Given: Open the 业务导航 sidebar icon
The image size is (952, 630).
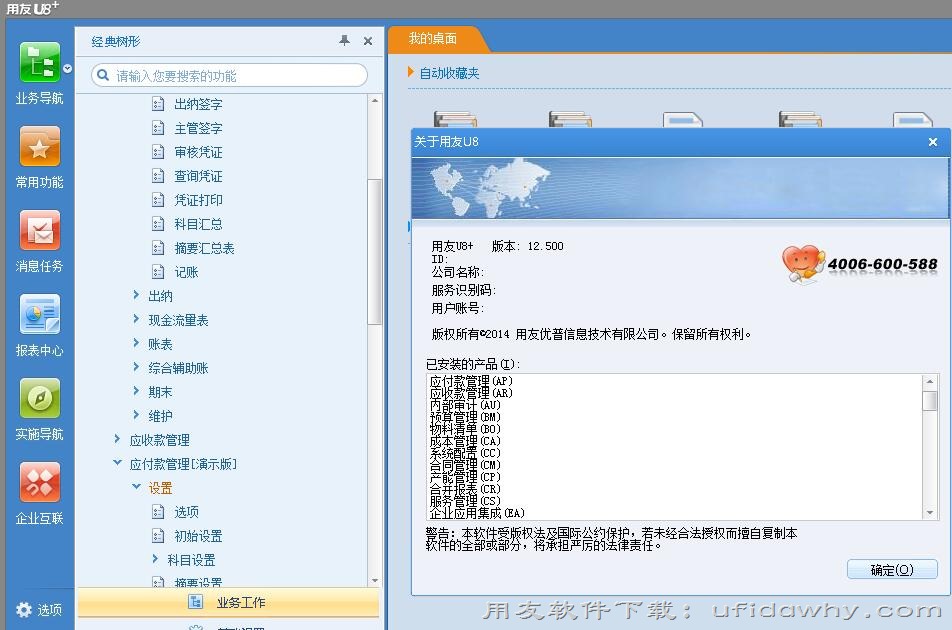Looking at the screenshot, I should coord(40,63).
